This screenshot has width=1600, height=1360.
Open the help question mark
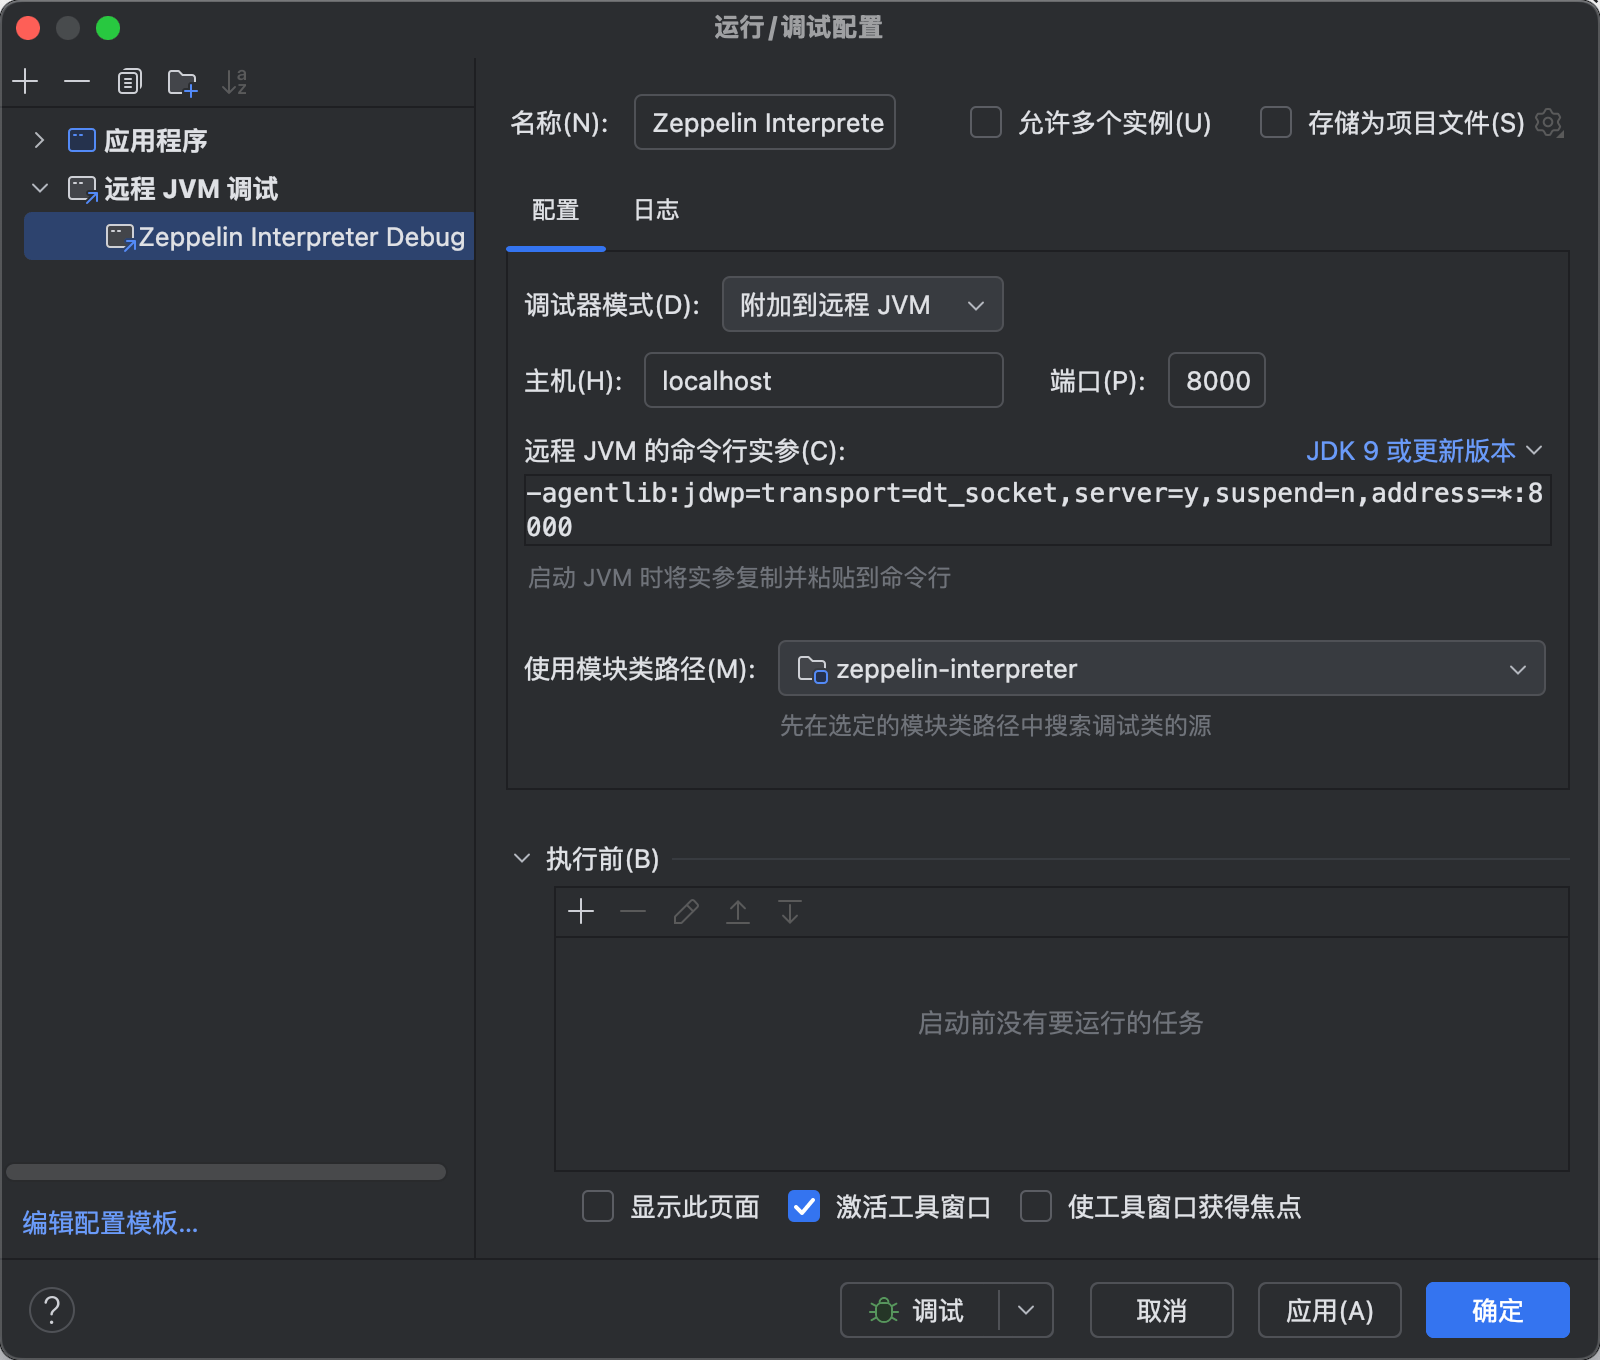point(52,1310)
